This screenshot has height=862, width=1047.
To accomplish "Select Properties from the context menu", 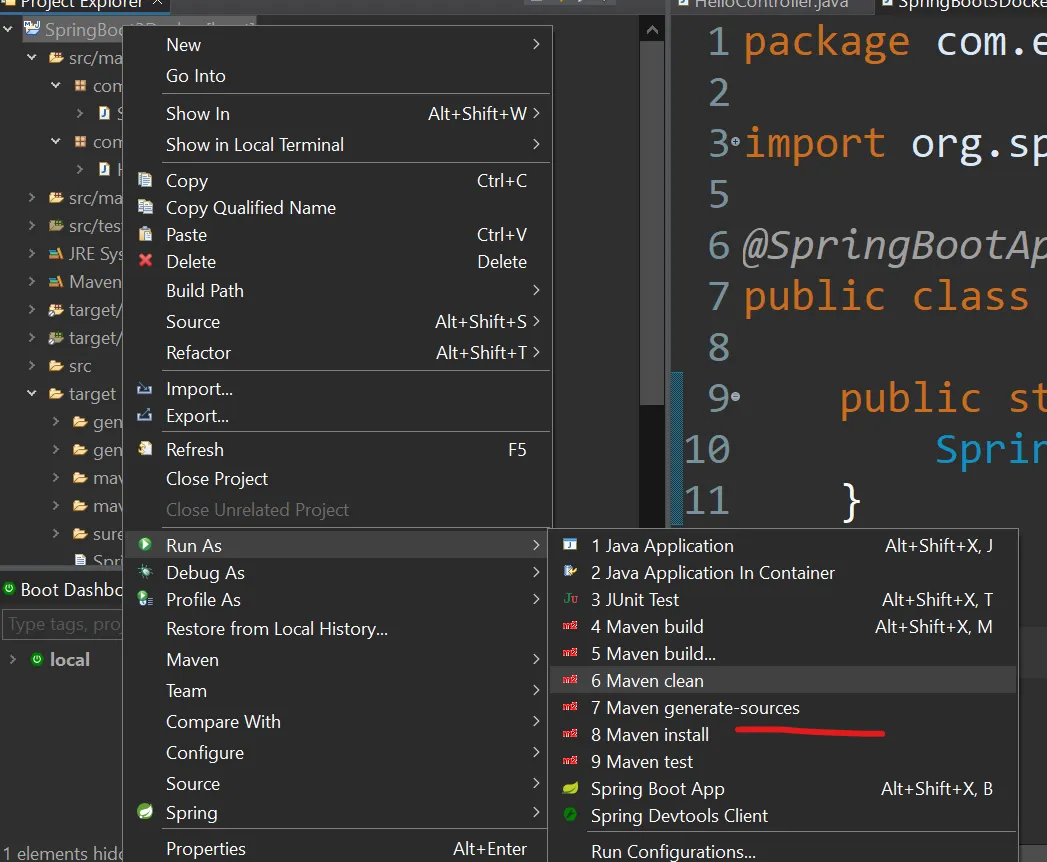I will click(205, 848).
